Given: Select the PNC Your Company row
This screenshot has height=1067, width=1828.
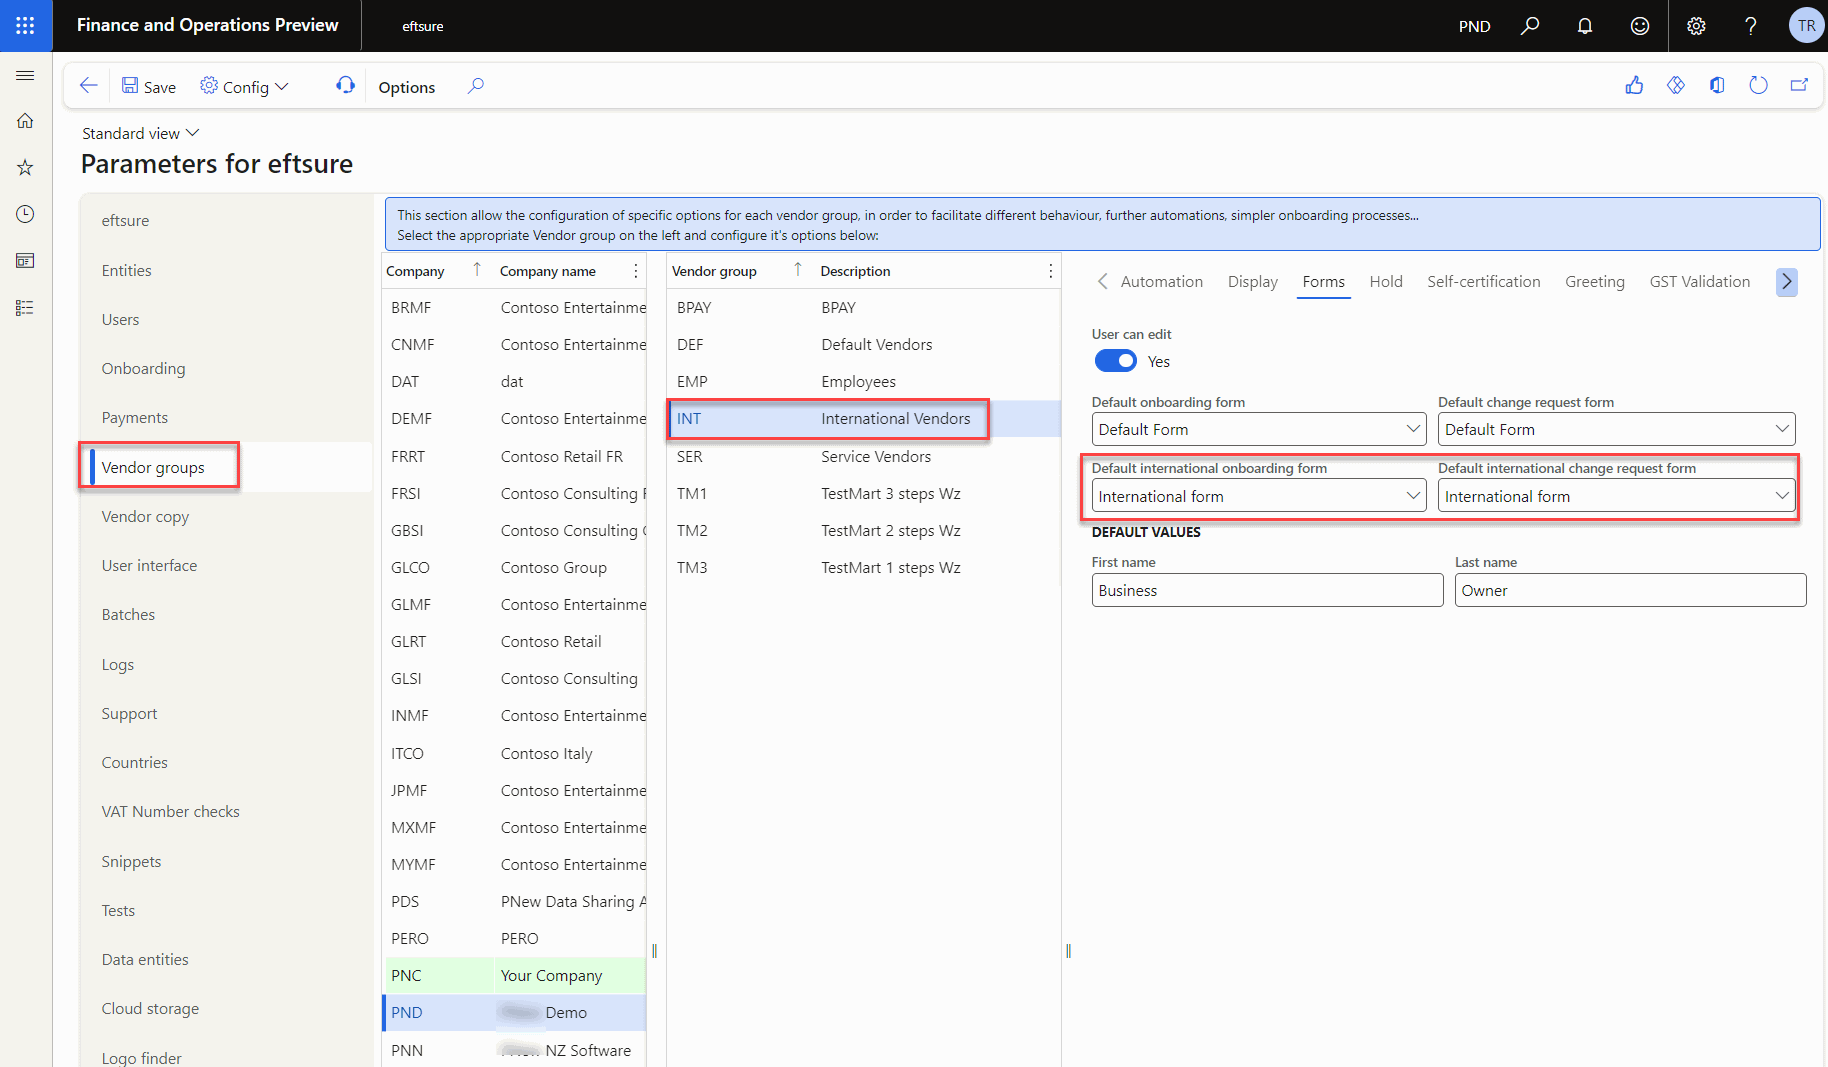Looking at the screenshot, I should 515,975.
